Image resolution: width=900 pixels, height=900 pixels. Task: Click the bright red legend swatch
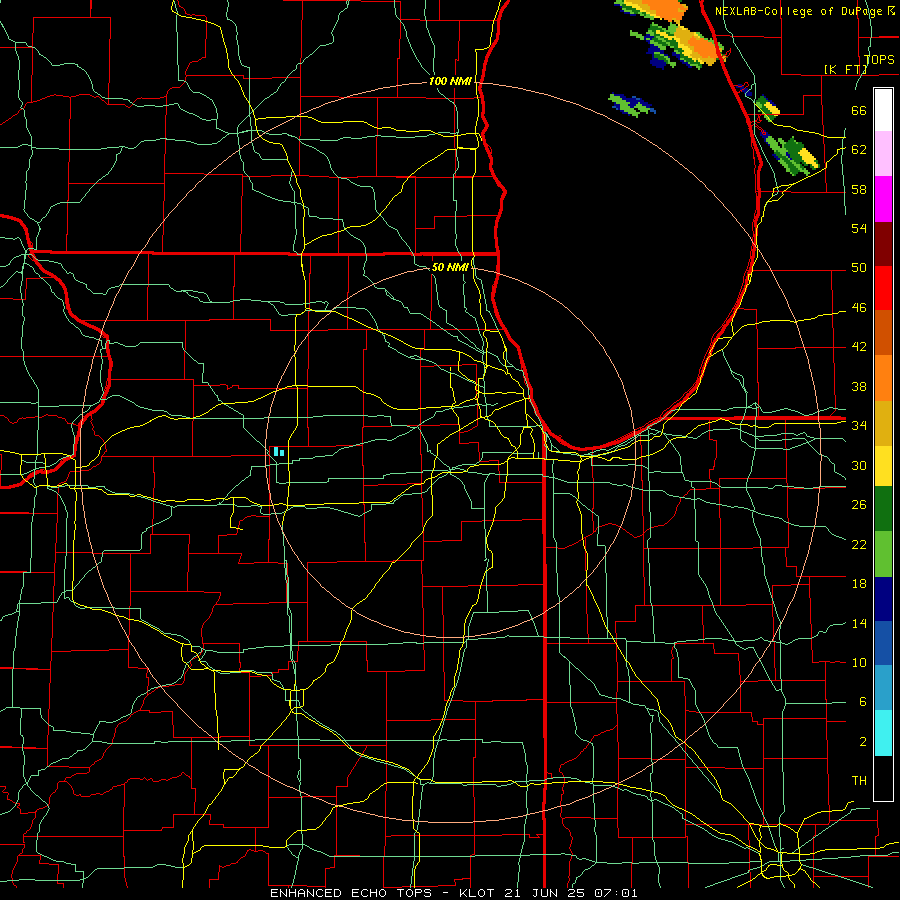pyautogui.click(x=883, y=288)
